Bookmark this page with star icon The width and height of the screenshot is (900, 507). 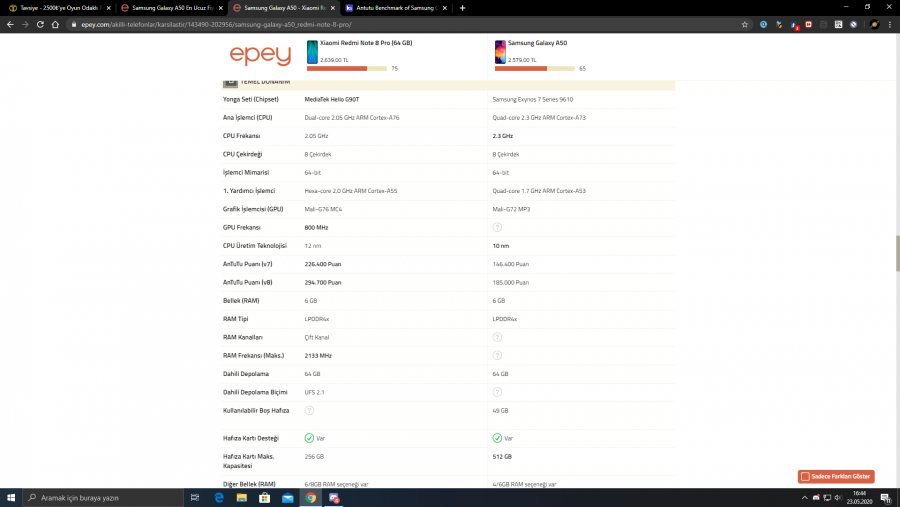tap(745, 25)
